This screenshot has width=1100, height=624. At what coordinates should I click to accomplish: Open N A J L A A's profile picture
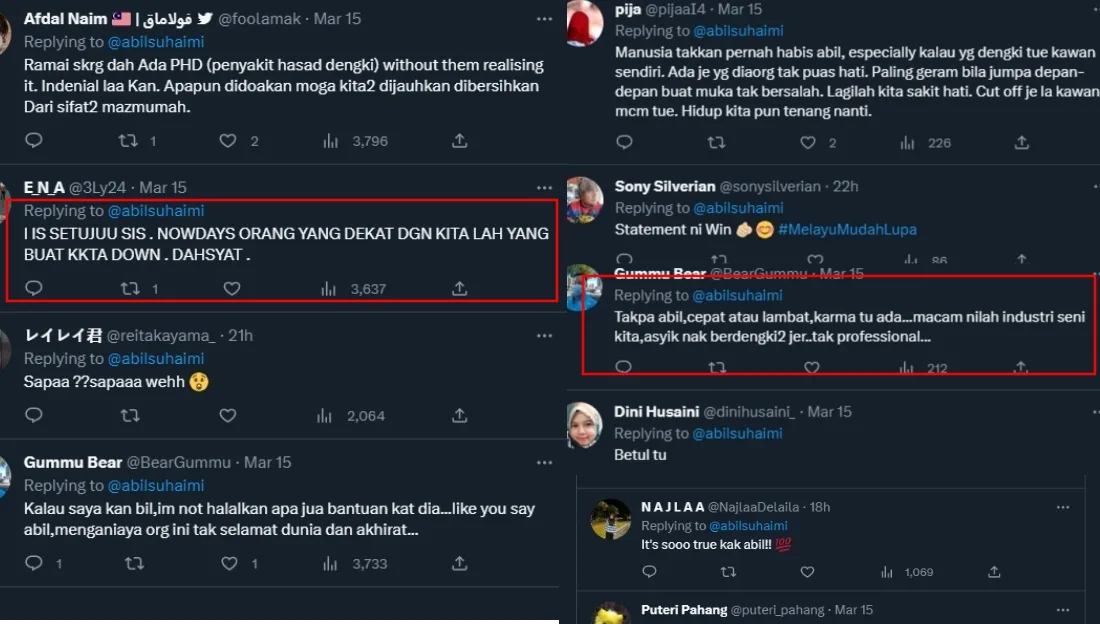pos(611,519)
